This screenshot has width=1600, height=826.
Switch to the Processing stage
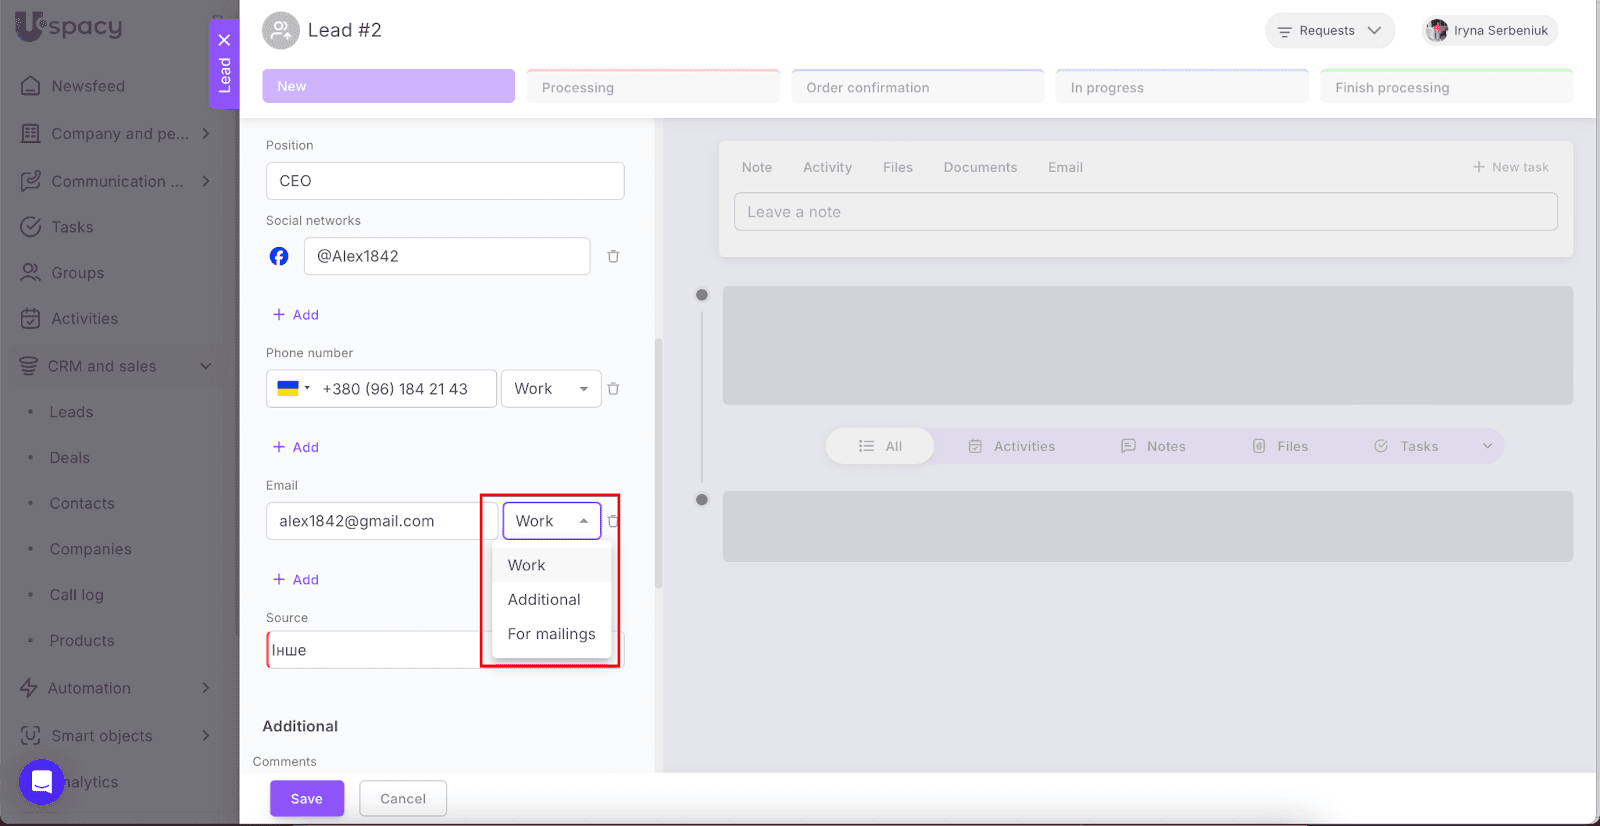tap(653, 87)
